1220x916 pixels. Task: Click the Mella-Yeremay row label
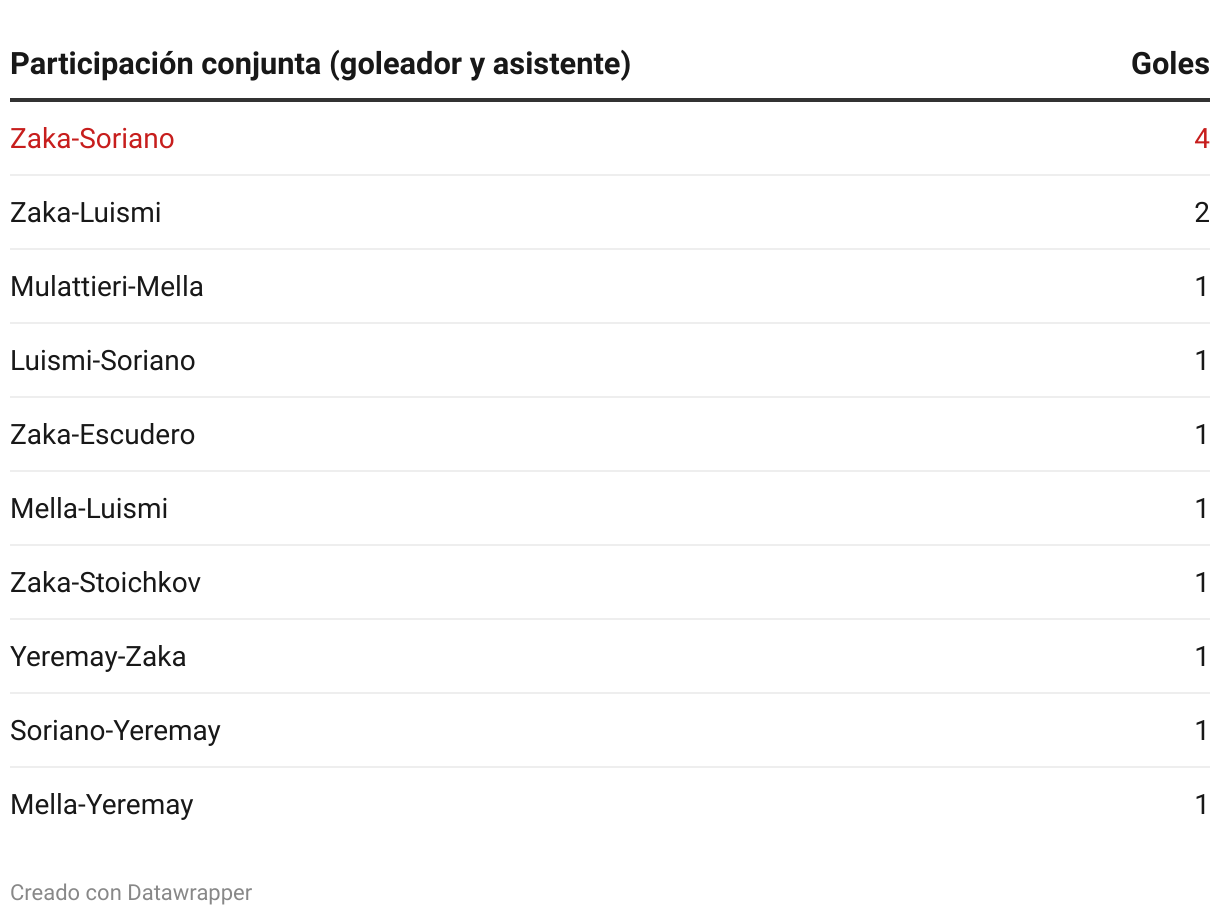point(102,805)
